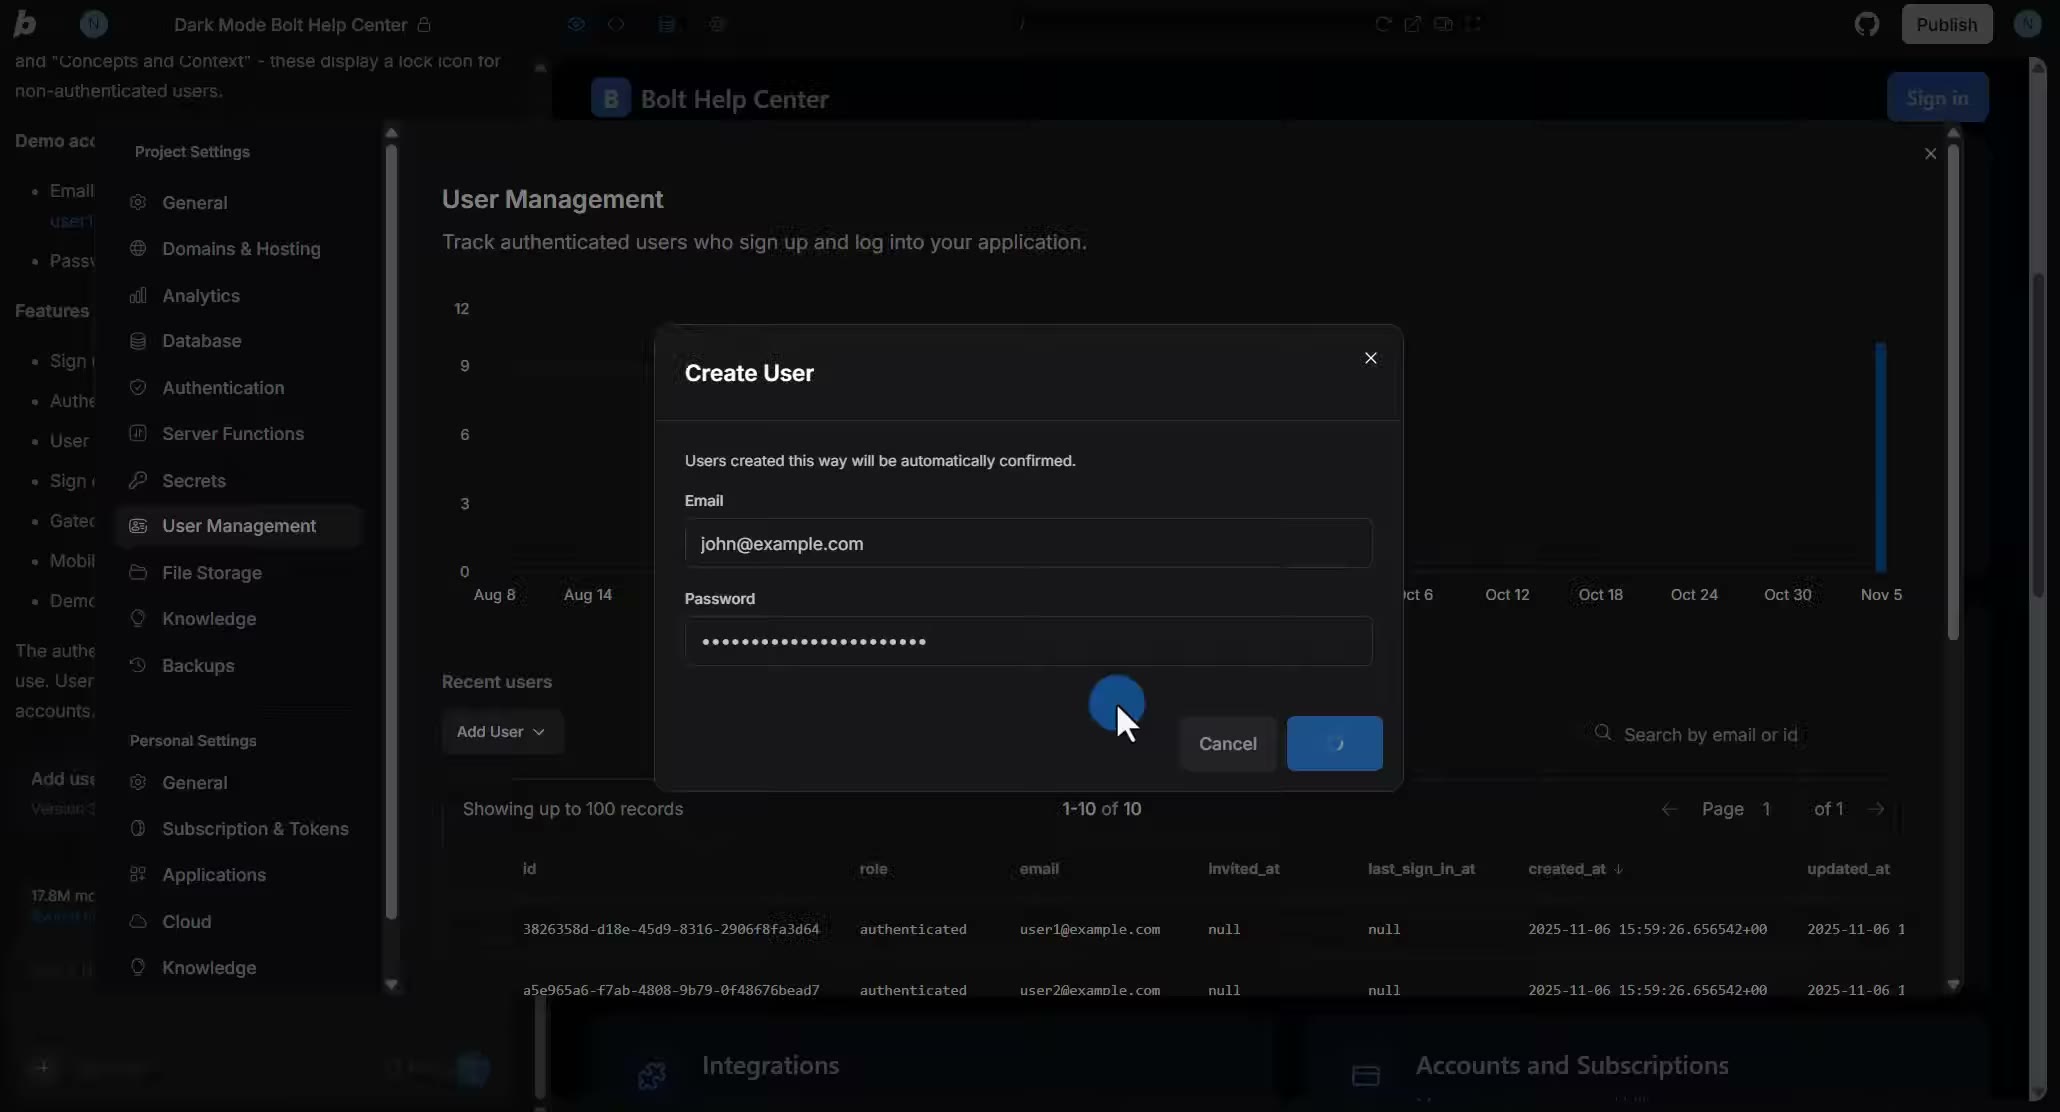Open the user avatar in top-right corner
Image resolution: width=2060 pixels, height=1112 pixels.
click(2027, 24)
